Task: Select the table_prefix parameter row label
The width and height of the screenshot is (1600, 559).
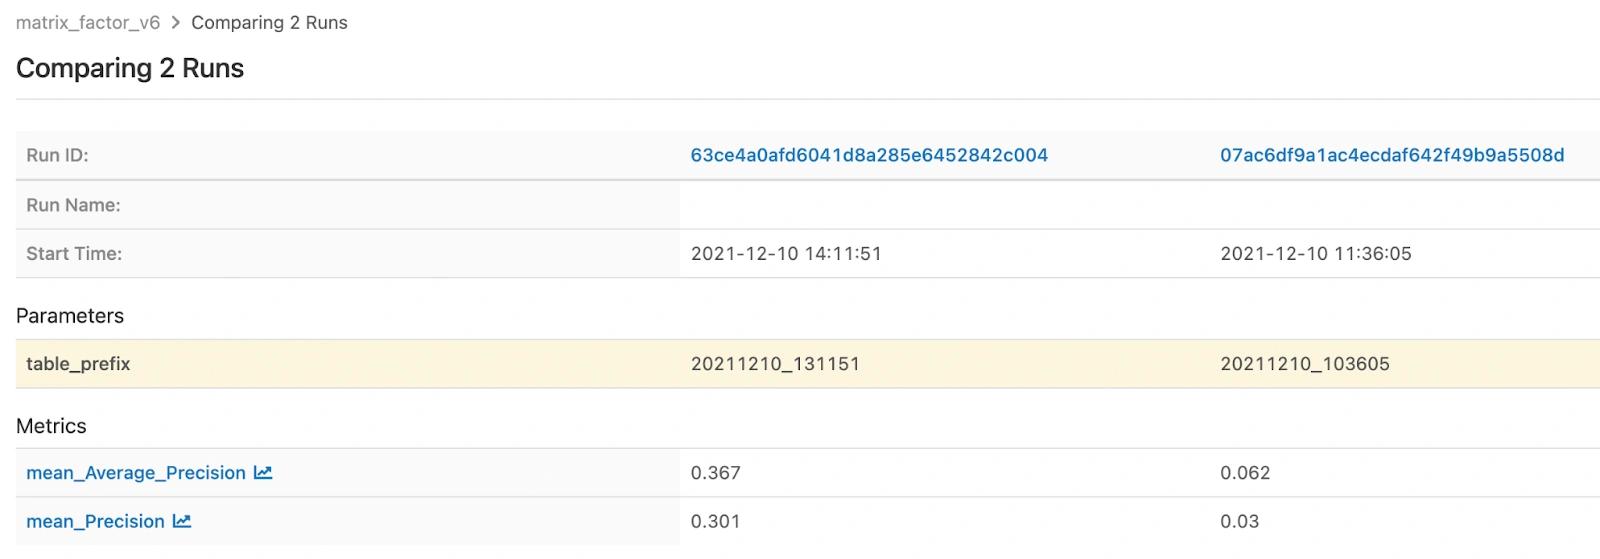Action: click(x=78, y=364)
